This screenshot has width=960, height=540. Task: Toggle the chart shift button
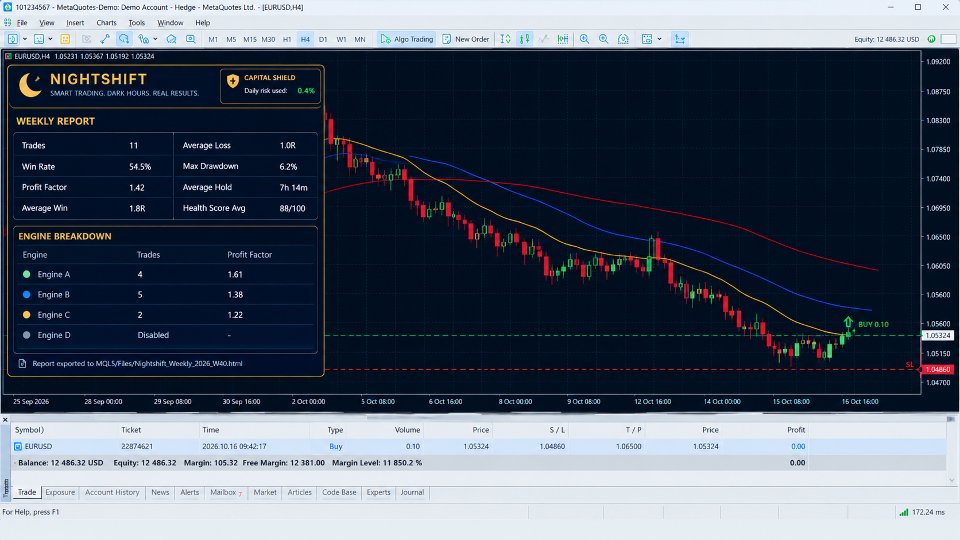tap(680, 39)
